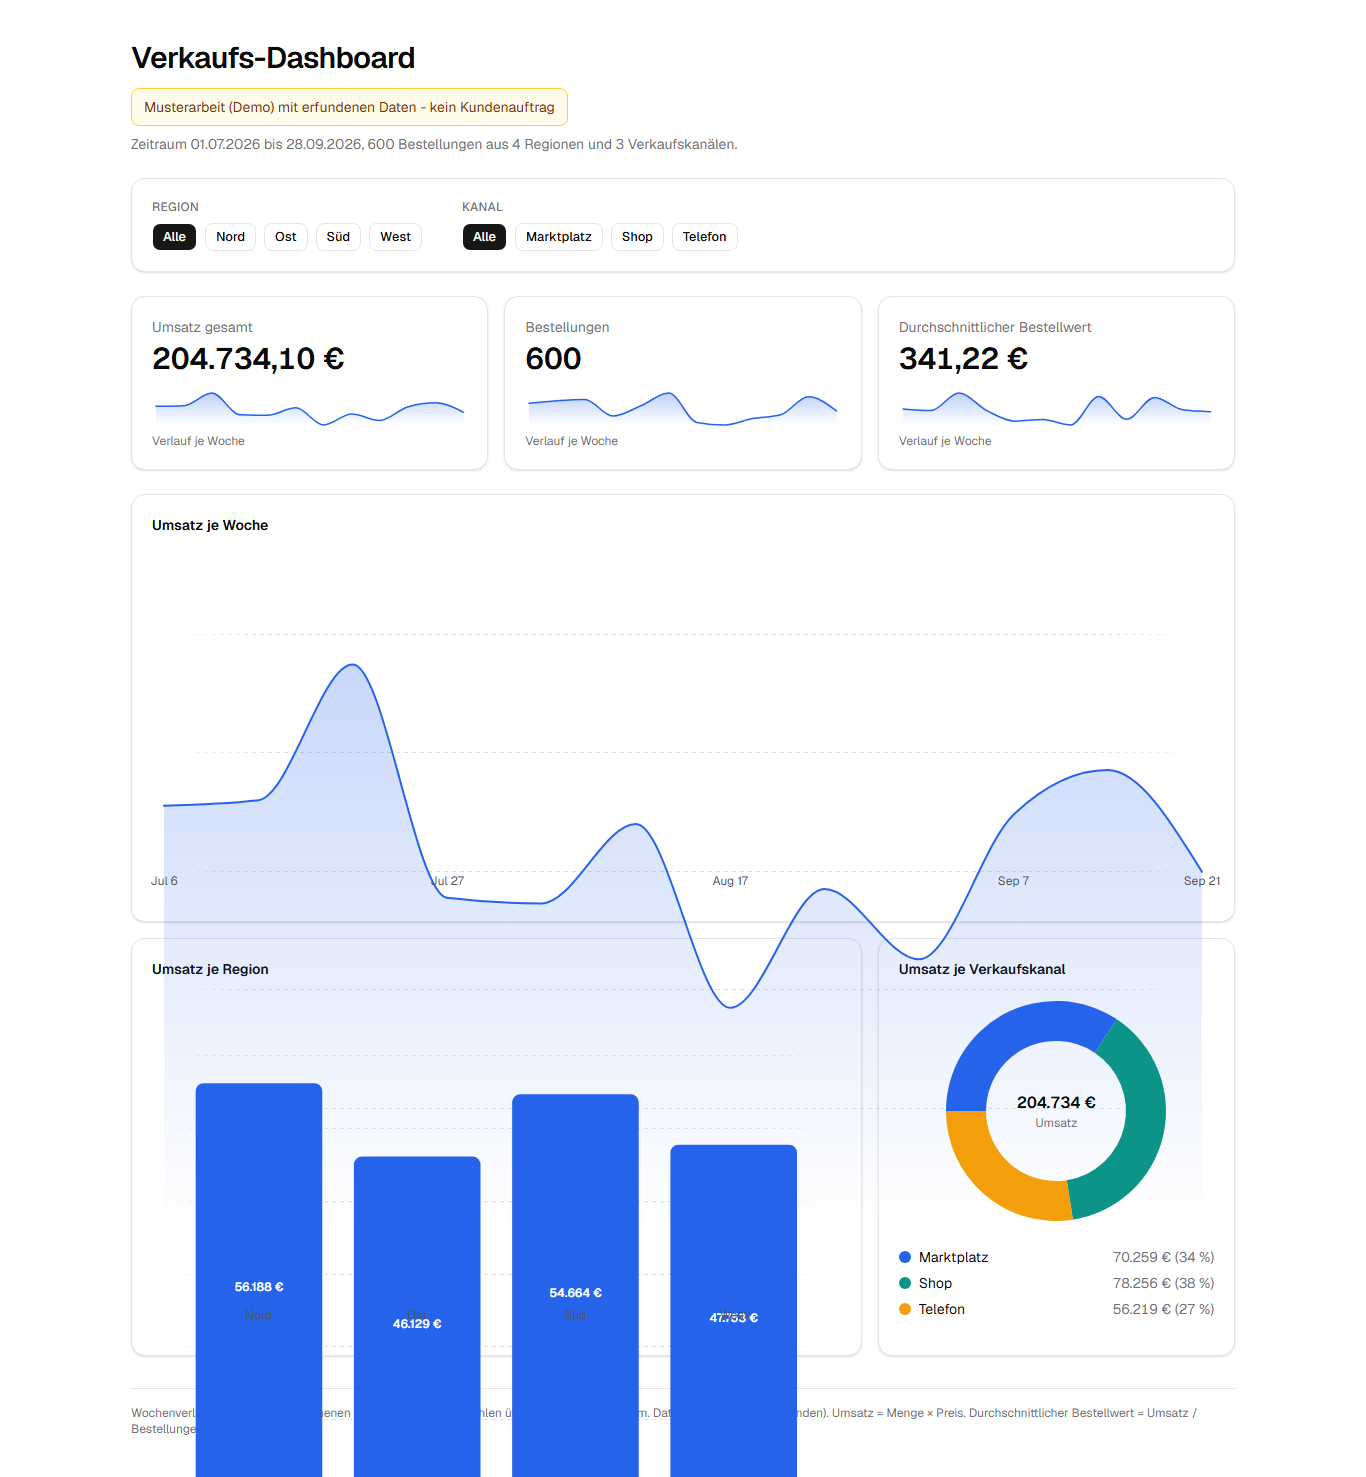Click the donut center total "204.734 €"

click(1056, 1102)
